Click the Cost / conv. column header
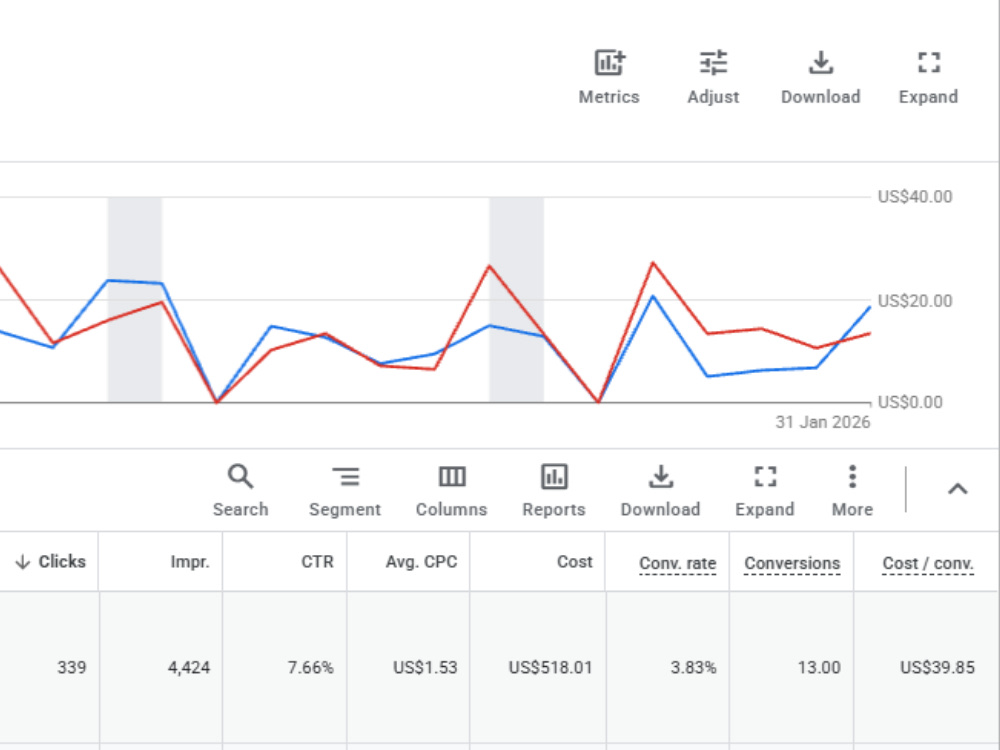This screenshot has height=750, width=1000. [x=928, y=563]
